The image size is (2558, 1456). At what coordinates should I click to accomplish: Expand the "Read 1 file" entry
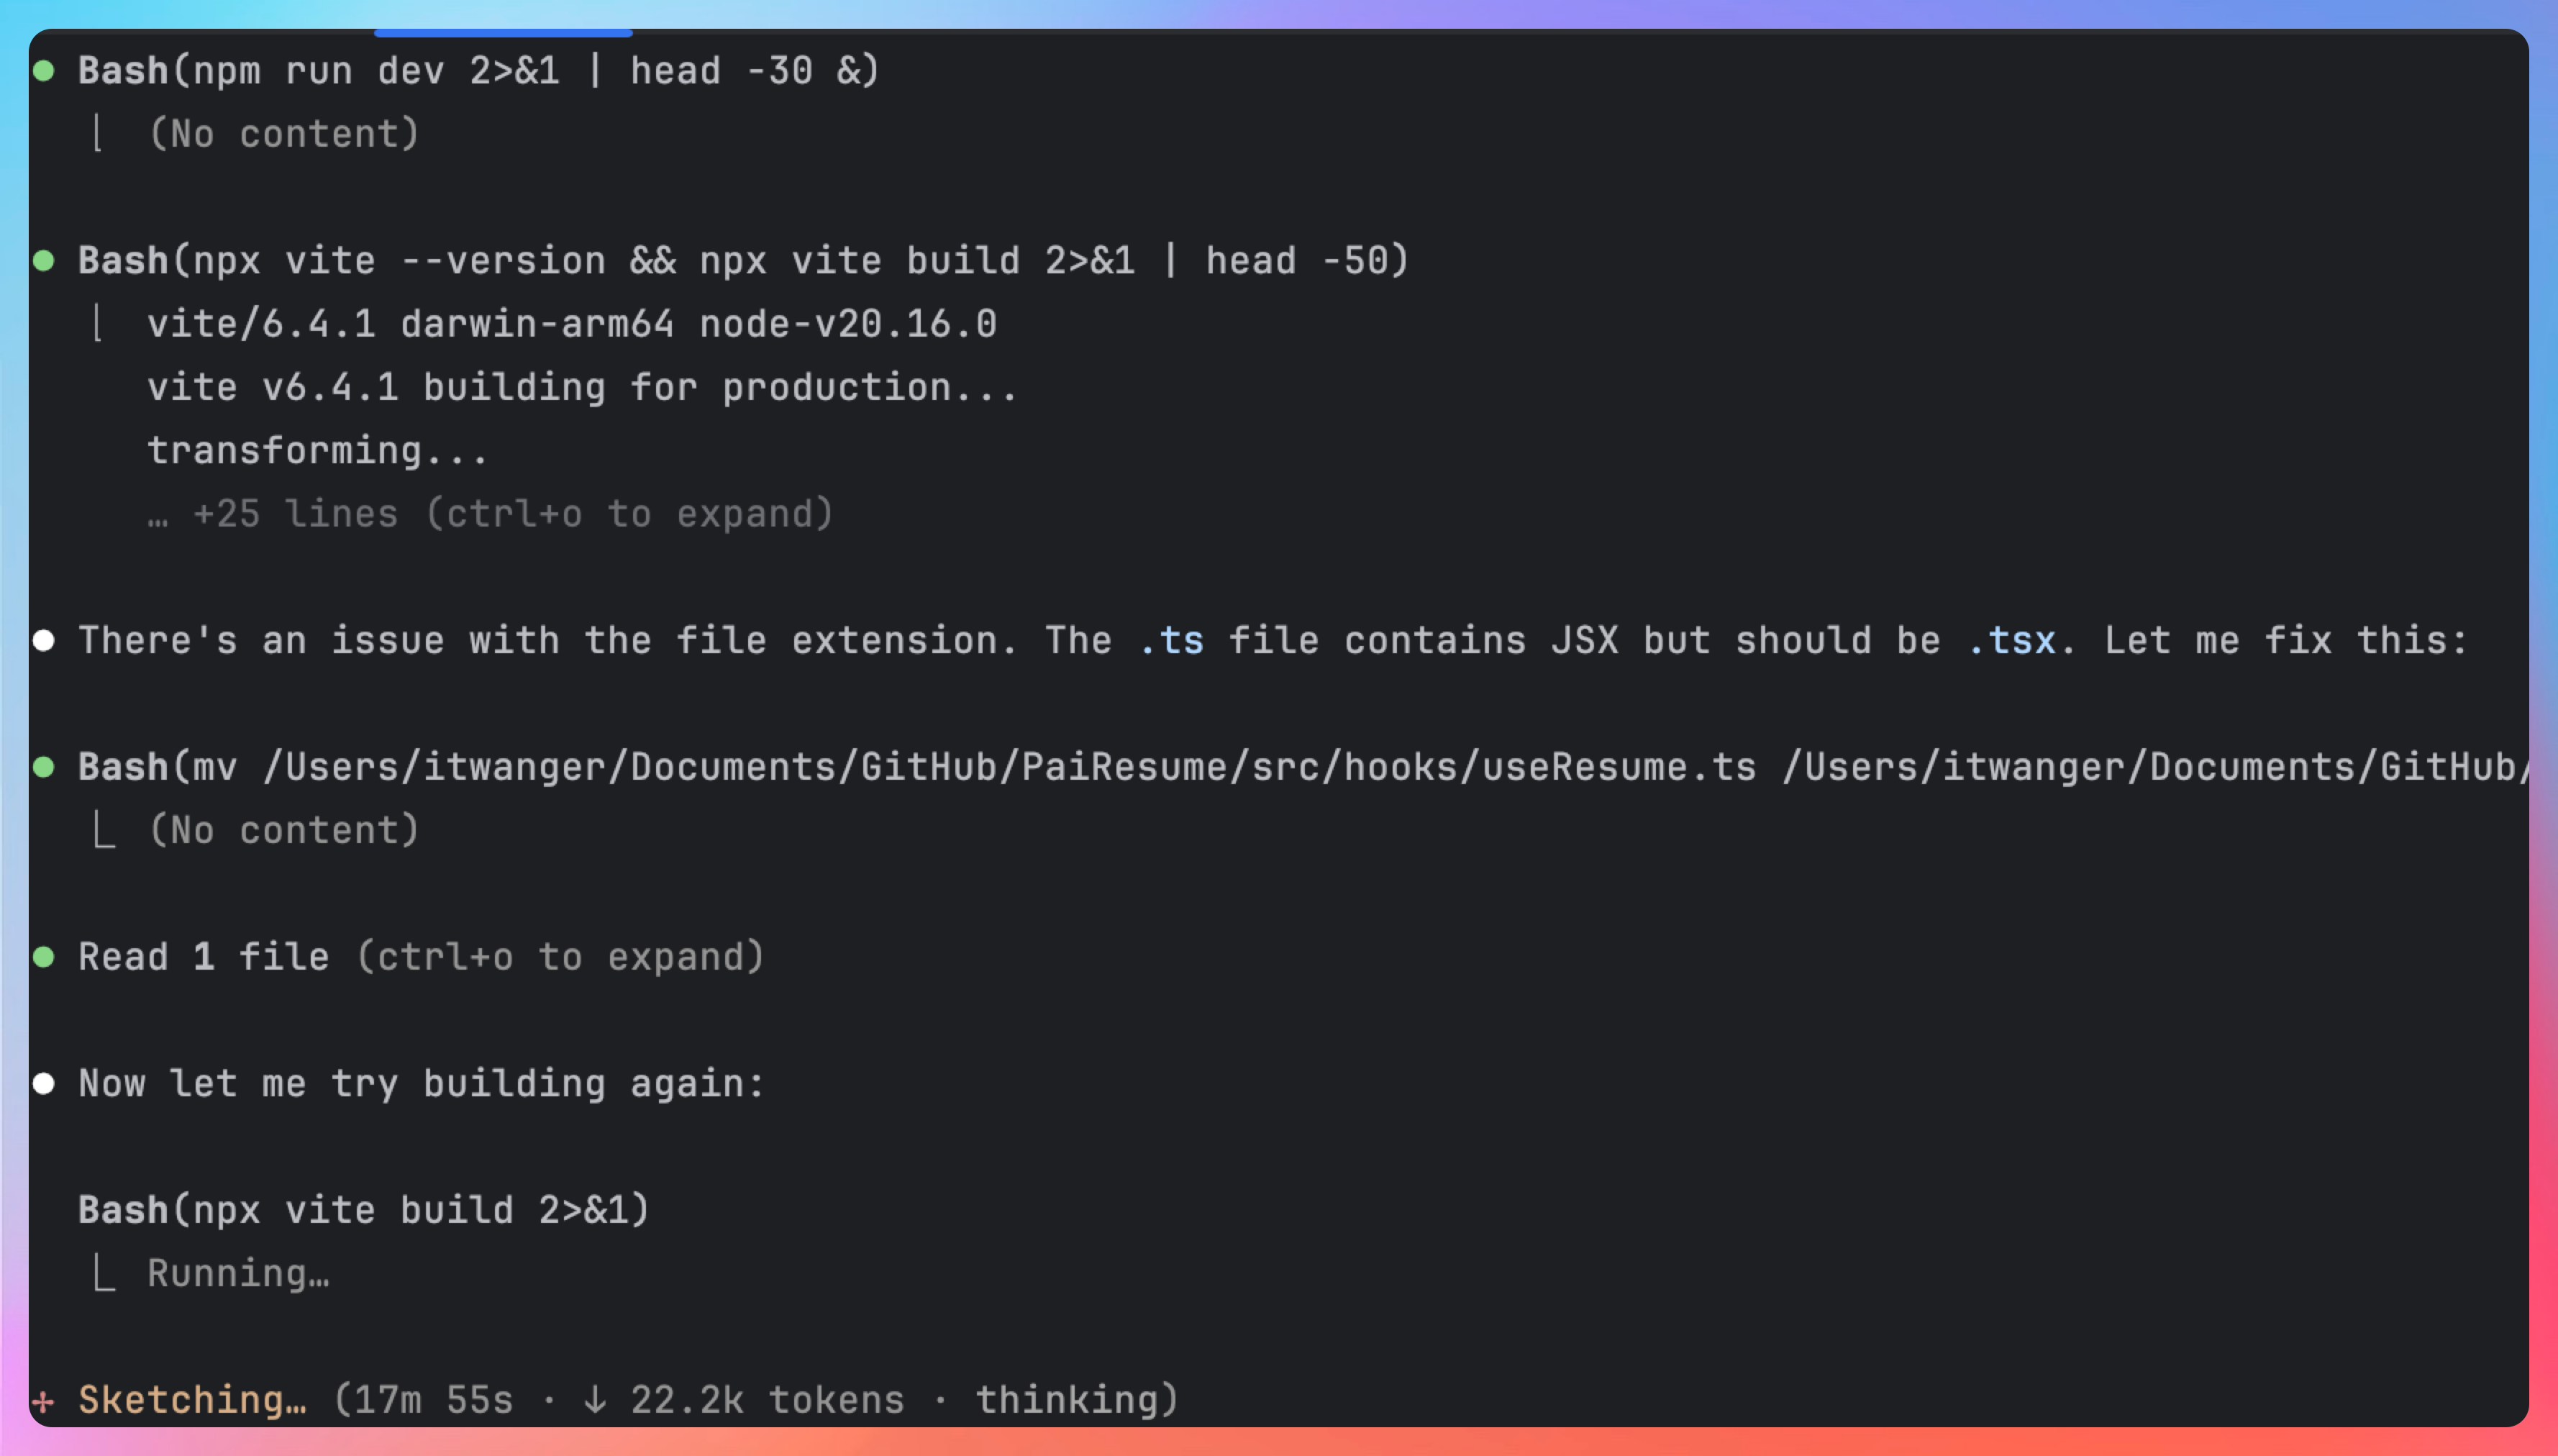coord(420,957)
